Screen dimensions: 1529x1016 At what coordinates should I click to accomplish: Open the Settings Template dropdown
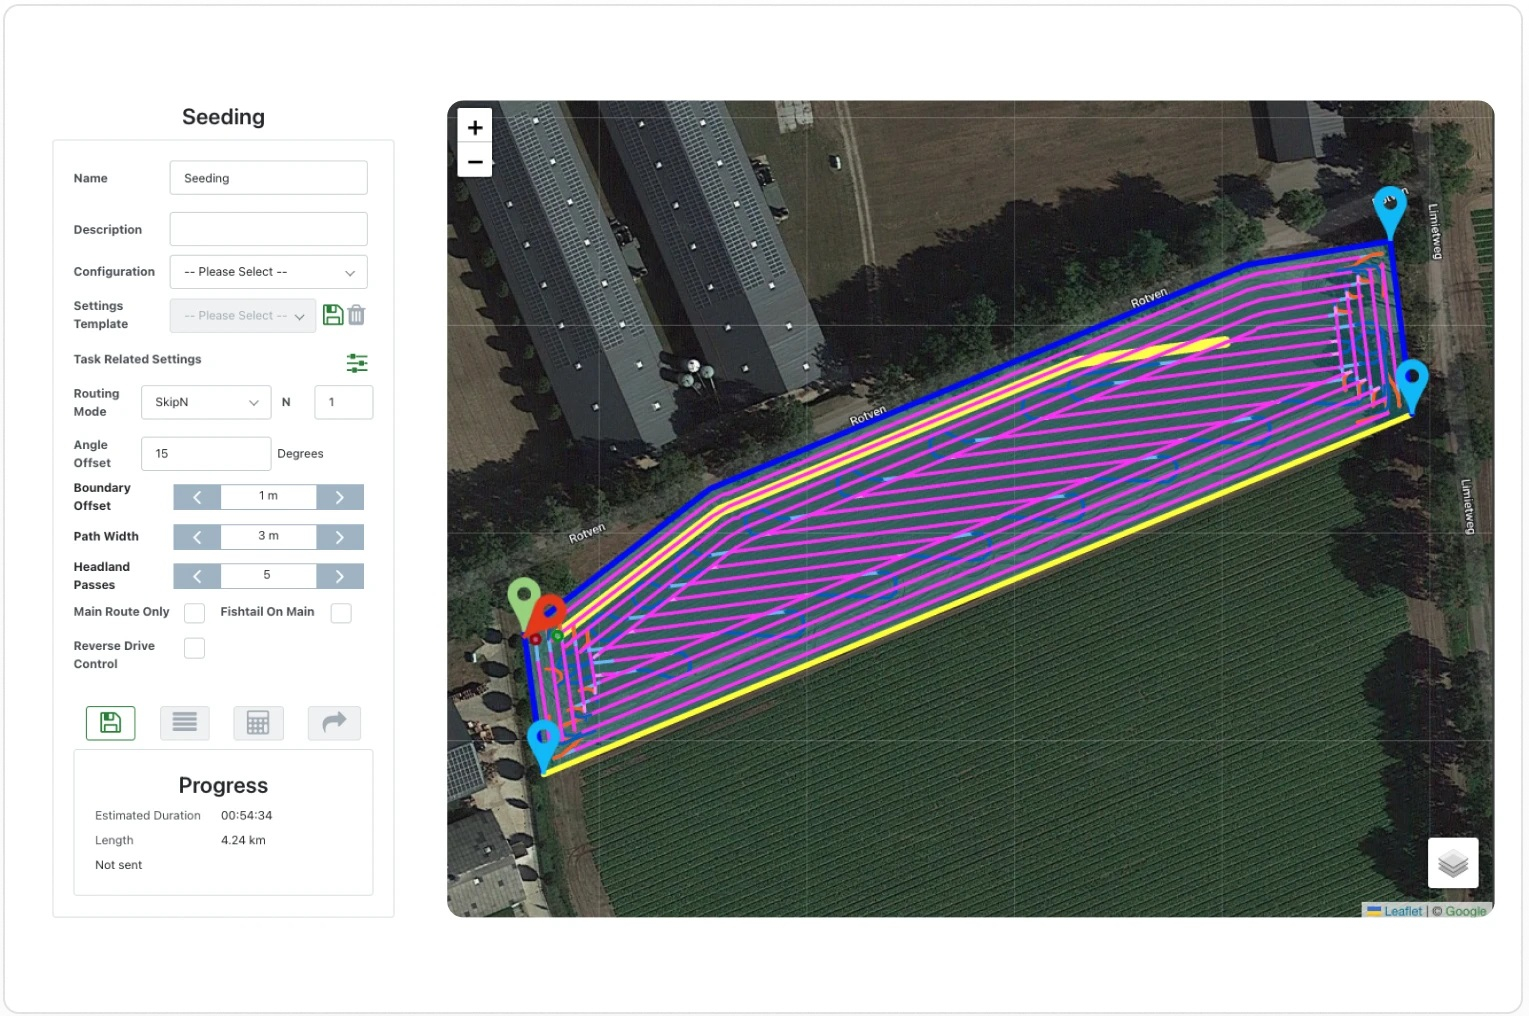tap(243, 316)
